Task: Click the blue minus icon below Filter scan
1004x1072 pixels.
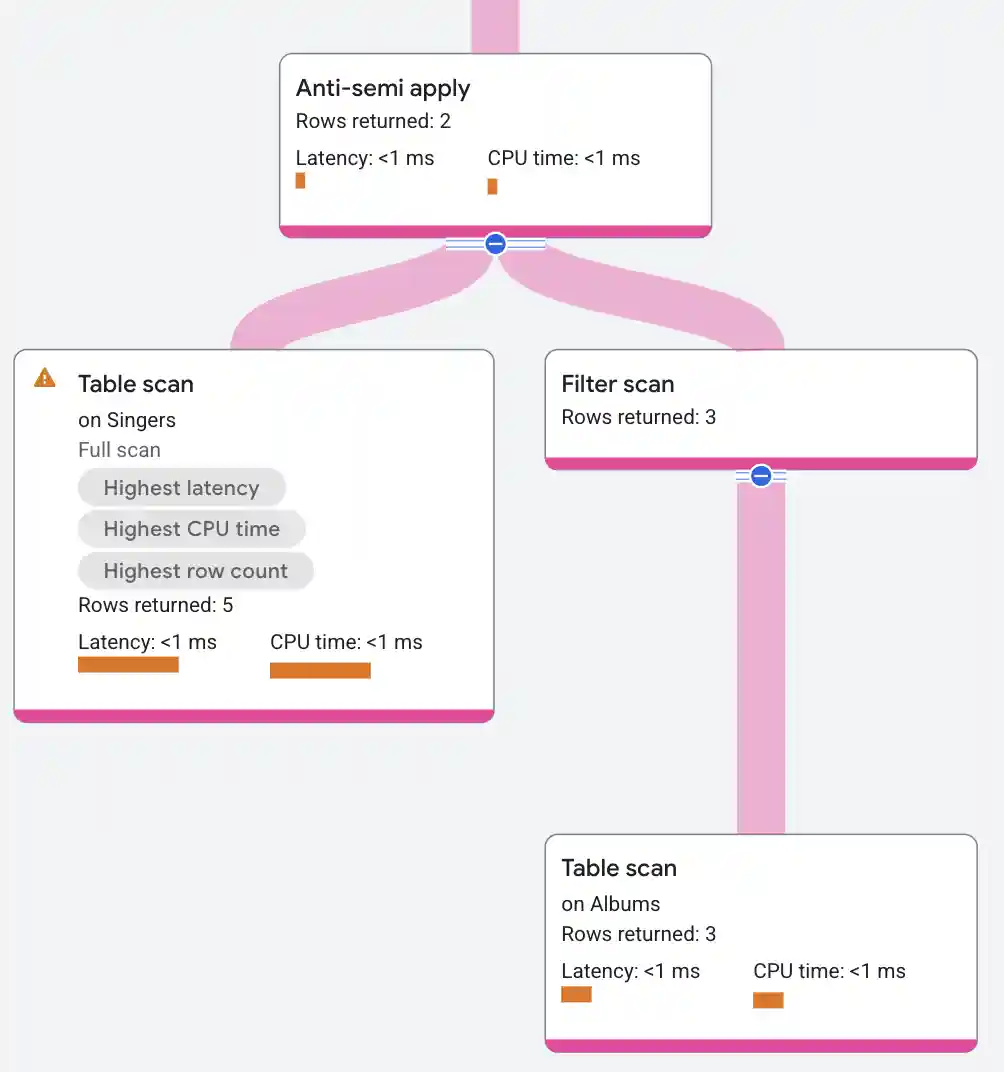Action: pyautogui.click(x=761, y=475)
